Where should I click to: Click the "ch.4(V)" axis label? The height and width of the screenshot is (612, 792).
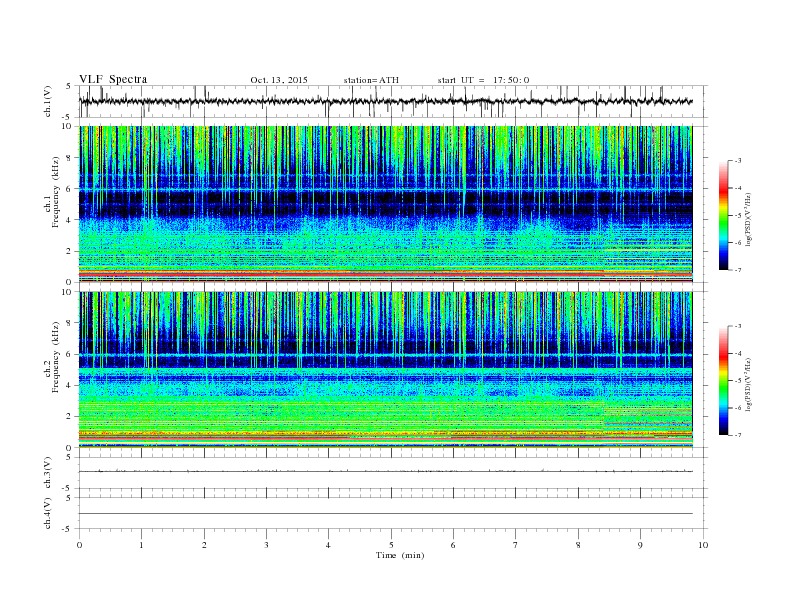pos(48,513)
